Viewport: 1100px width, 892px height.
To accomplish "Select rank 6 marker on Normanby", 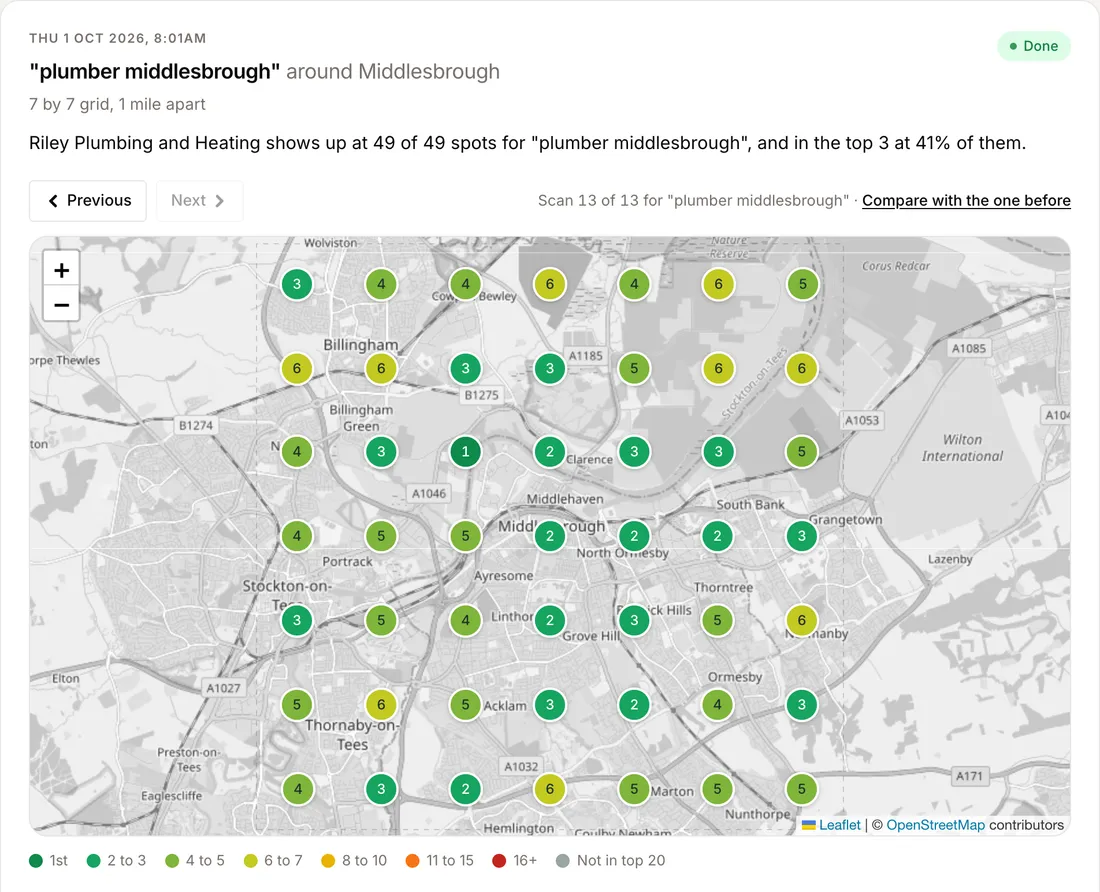I will [x=801, y=620].
